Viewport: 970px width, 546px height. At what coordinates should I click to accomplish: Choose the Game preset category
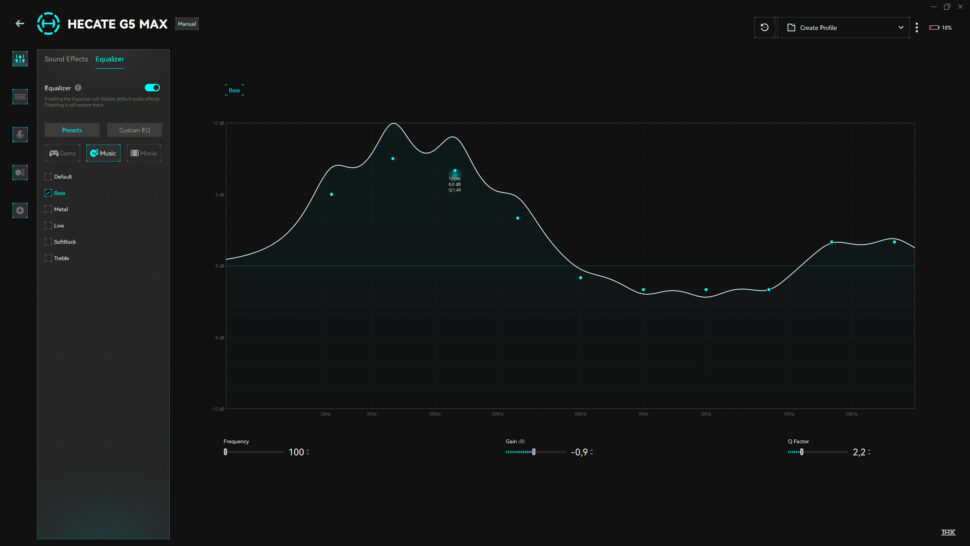coord(62,153)
